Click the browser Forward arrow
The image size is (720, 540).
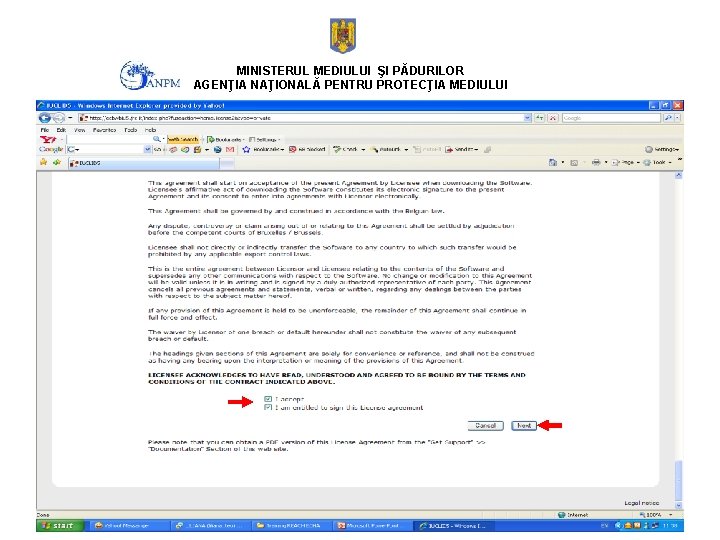click(x=59, y=118)
